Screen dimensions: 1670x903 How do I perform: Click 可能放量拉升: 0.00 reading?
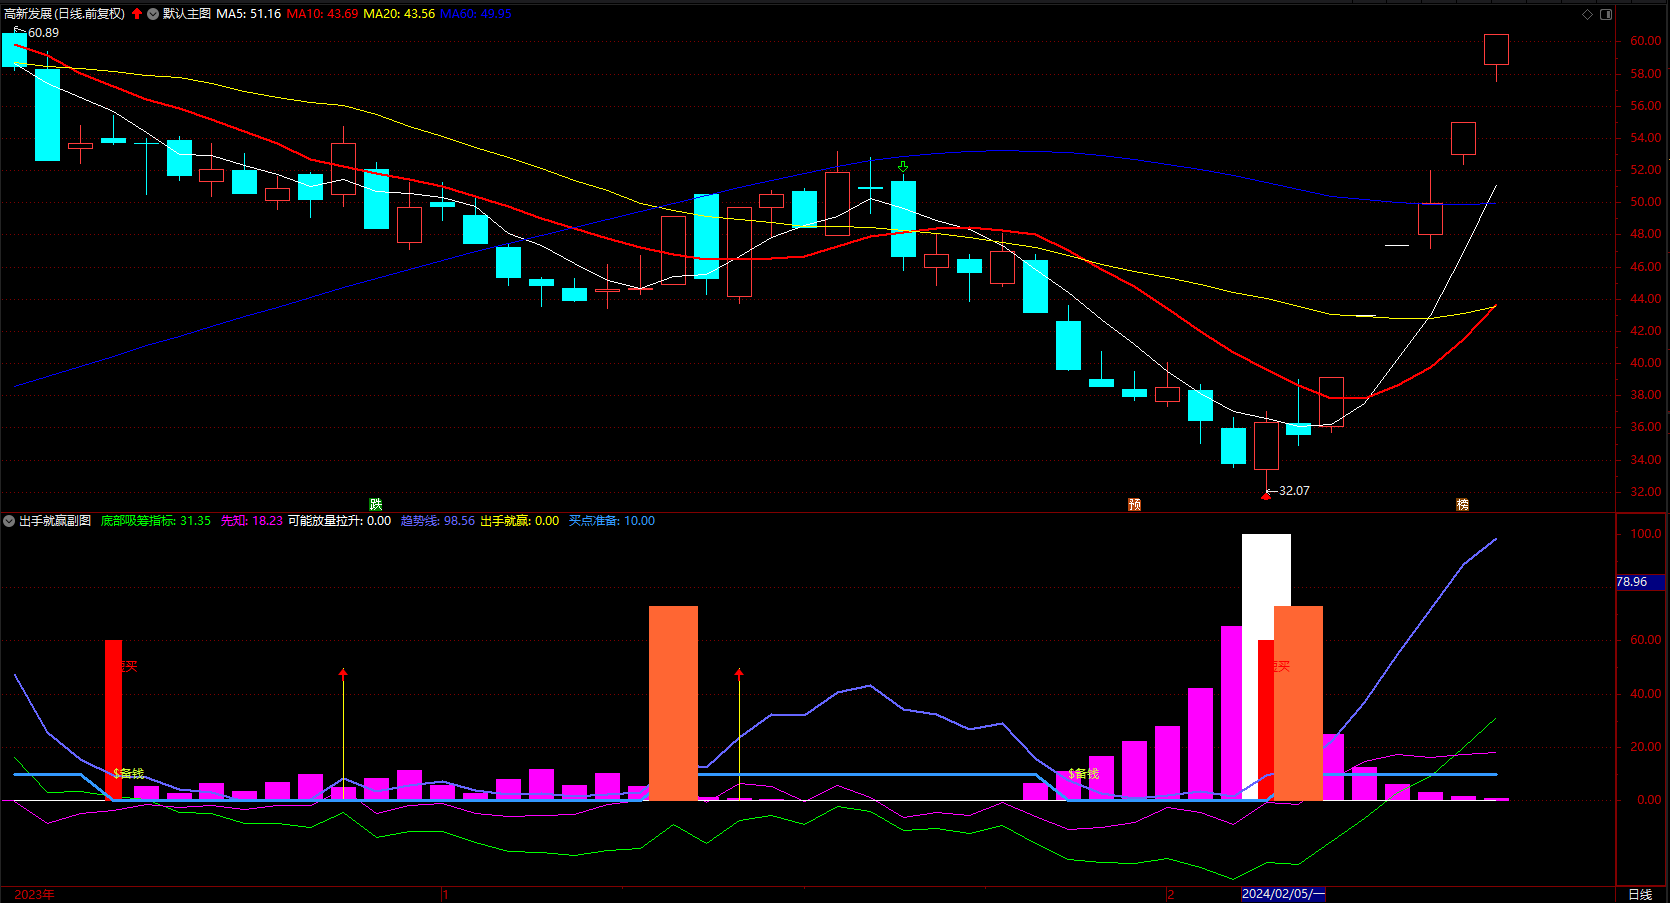[x=340, y=521]
